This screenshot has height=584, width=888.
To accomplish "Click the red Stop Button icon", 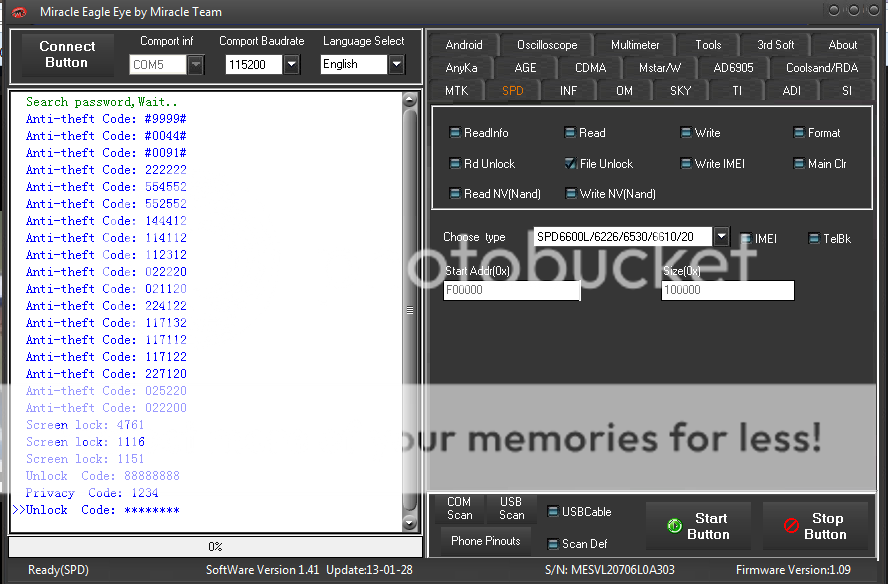I will click(x=791, y=526).
